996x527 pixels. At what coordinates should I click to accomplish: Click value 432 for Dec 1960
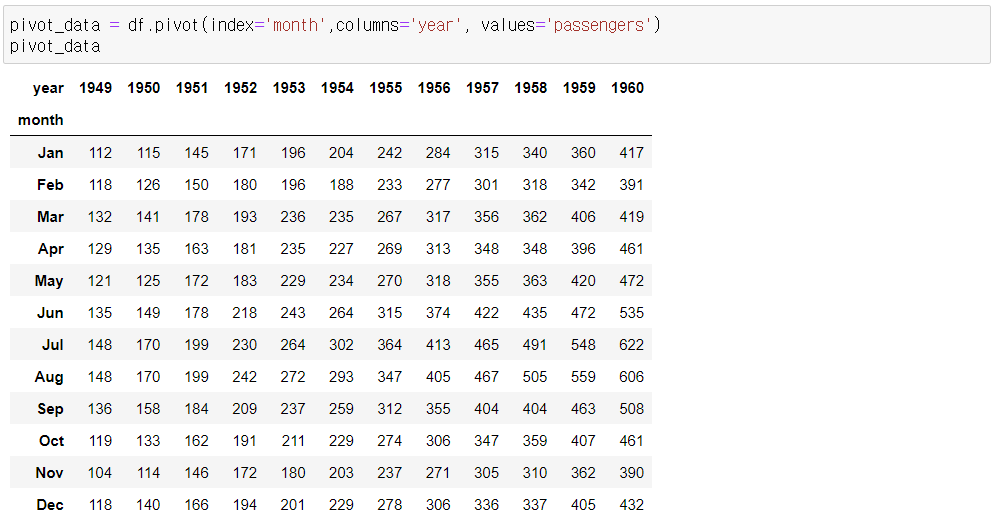click(x=631, y=505)
